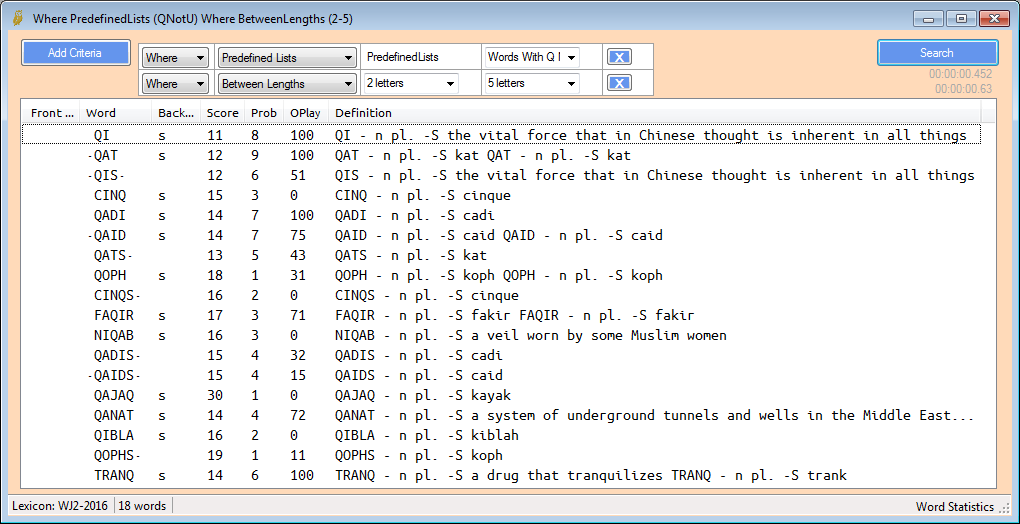Change the 2 letters minimum length dropdown
The width and height of the screenshot is (1020, 524).
(x=411, y=84)
